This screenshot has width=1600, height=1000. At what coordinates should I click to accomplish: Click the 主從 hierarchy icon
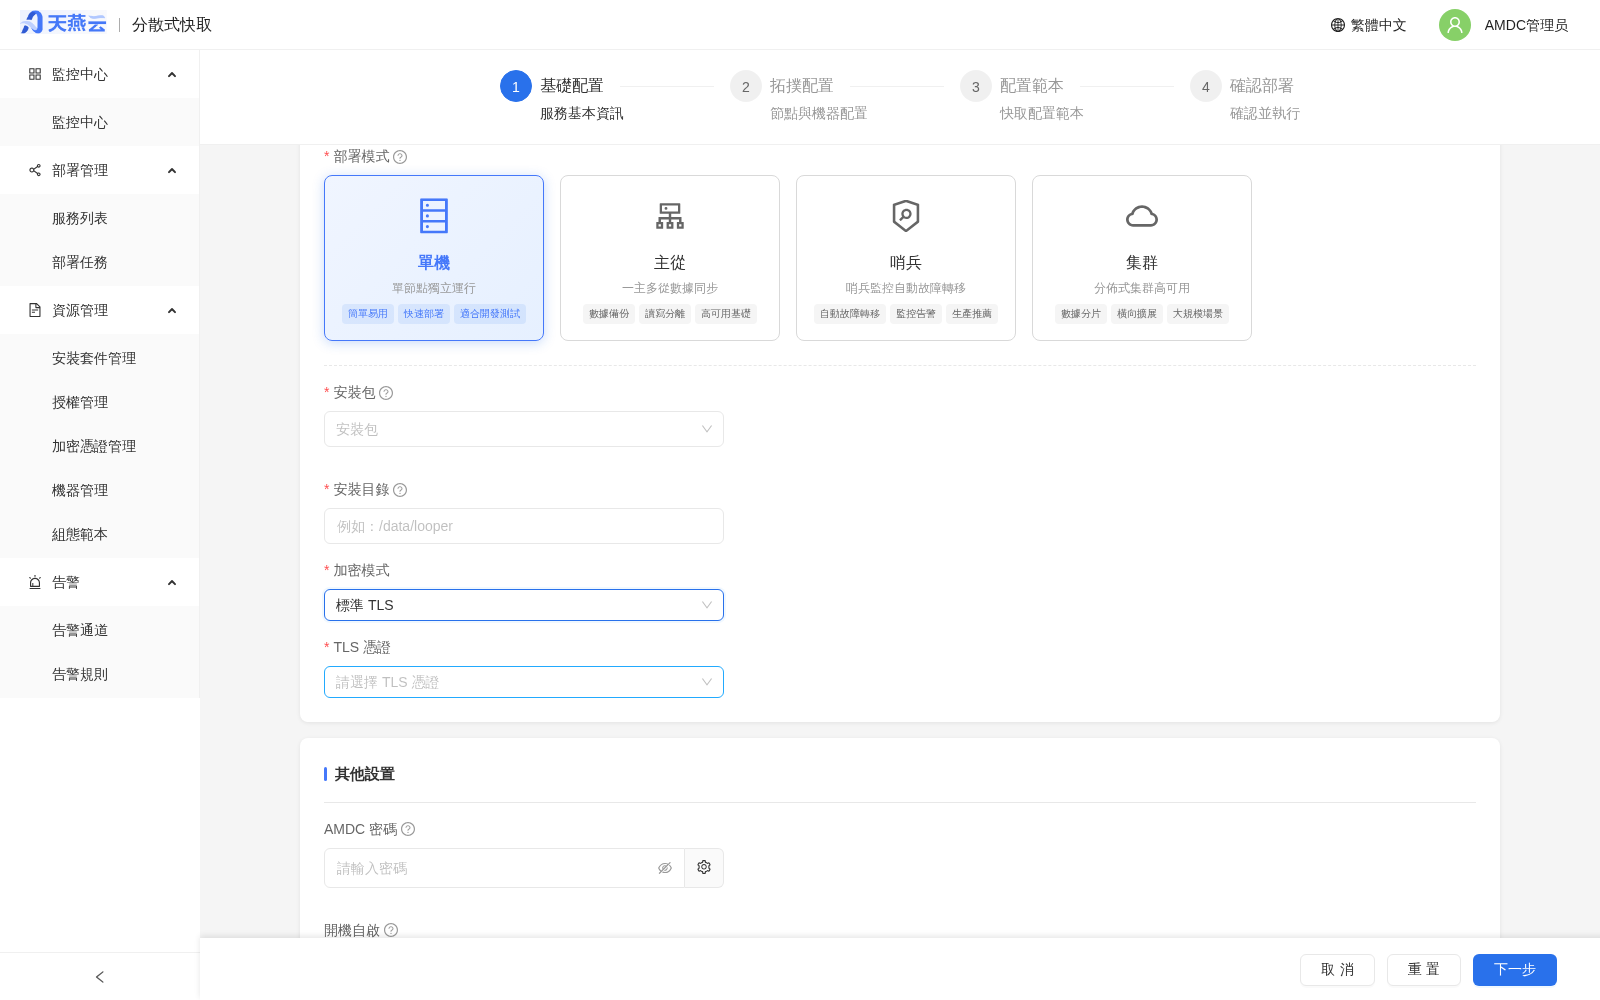pos(670,216)
